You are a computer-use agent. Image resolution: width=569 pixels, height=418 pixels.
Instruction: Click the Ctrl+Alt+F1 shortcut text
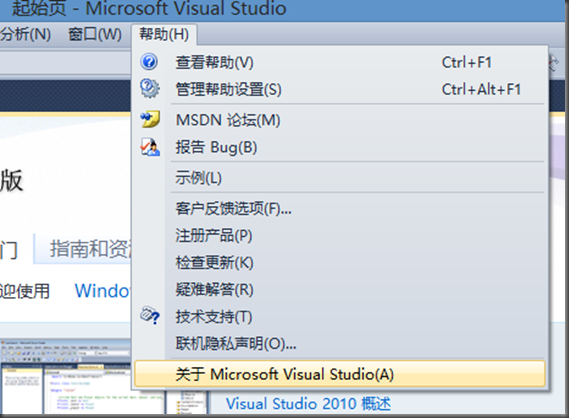tap(481, 89)
